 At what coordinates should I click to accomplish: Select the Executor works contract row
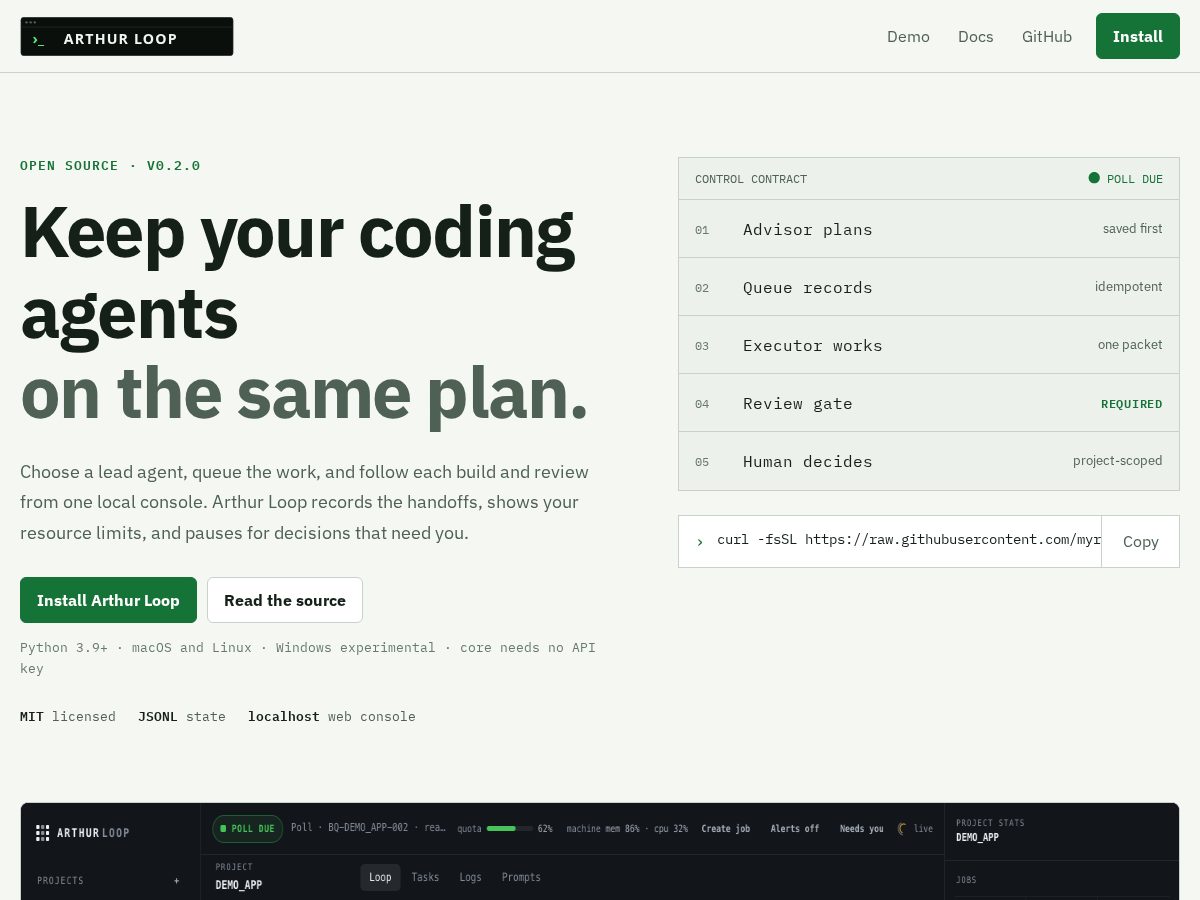point(929,345)
